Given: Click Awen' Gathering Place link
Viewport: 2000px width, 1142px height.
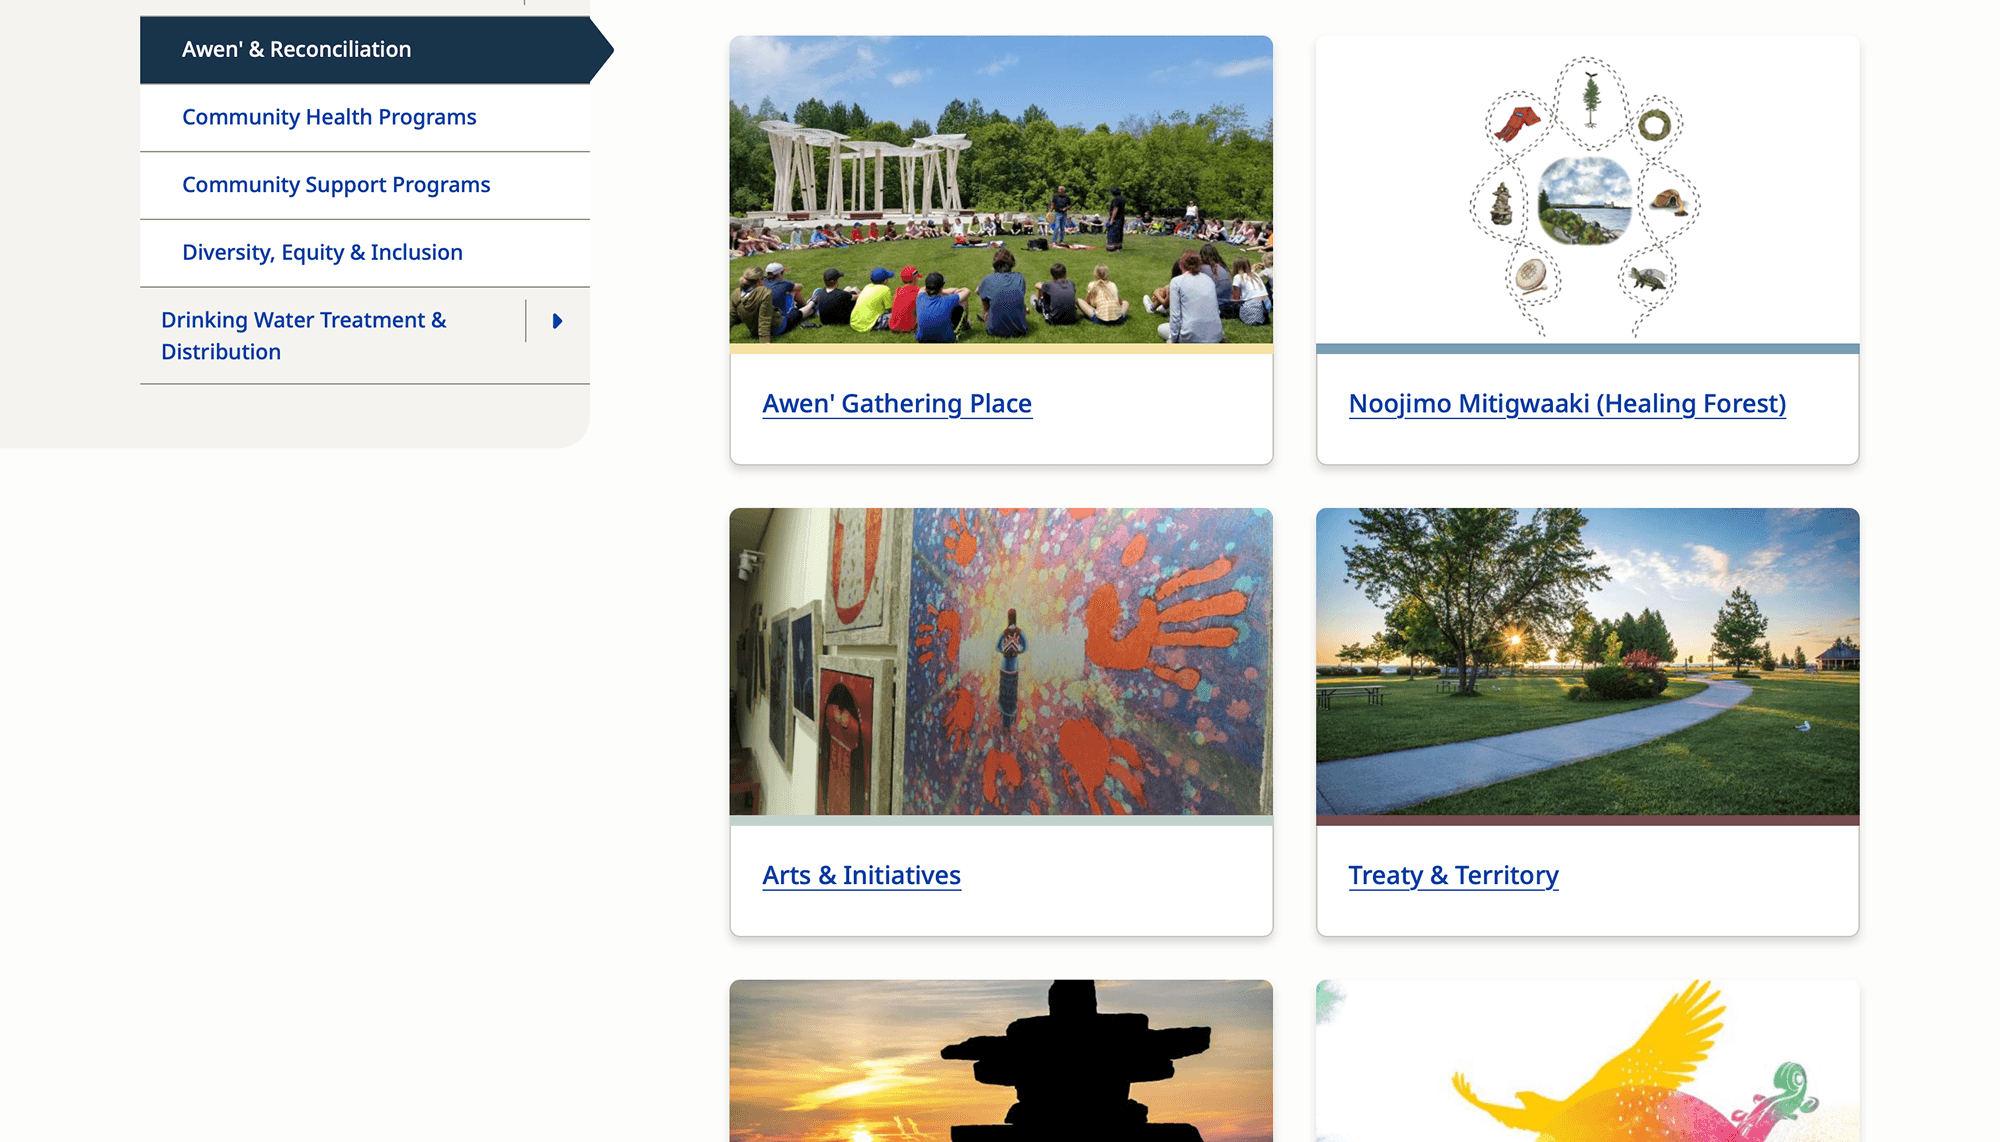Looking at the screenshot, I should click(897, 403).
